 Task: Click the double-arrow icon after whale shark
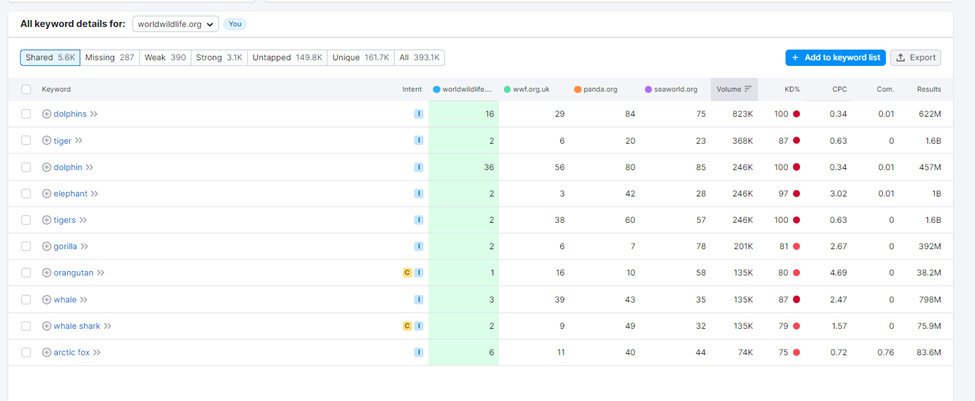coord(108,326)
